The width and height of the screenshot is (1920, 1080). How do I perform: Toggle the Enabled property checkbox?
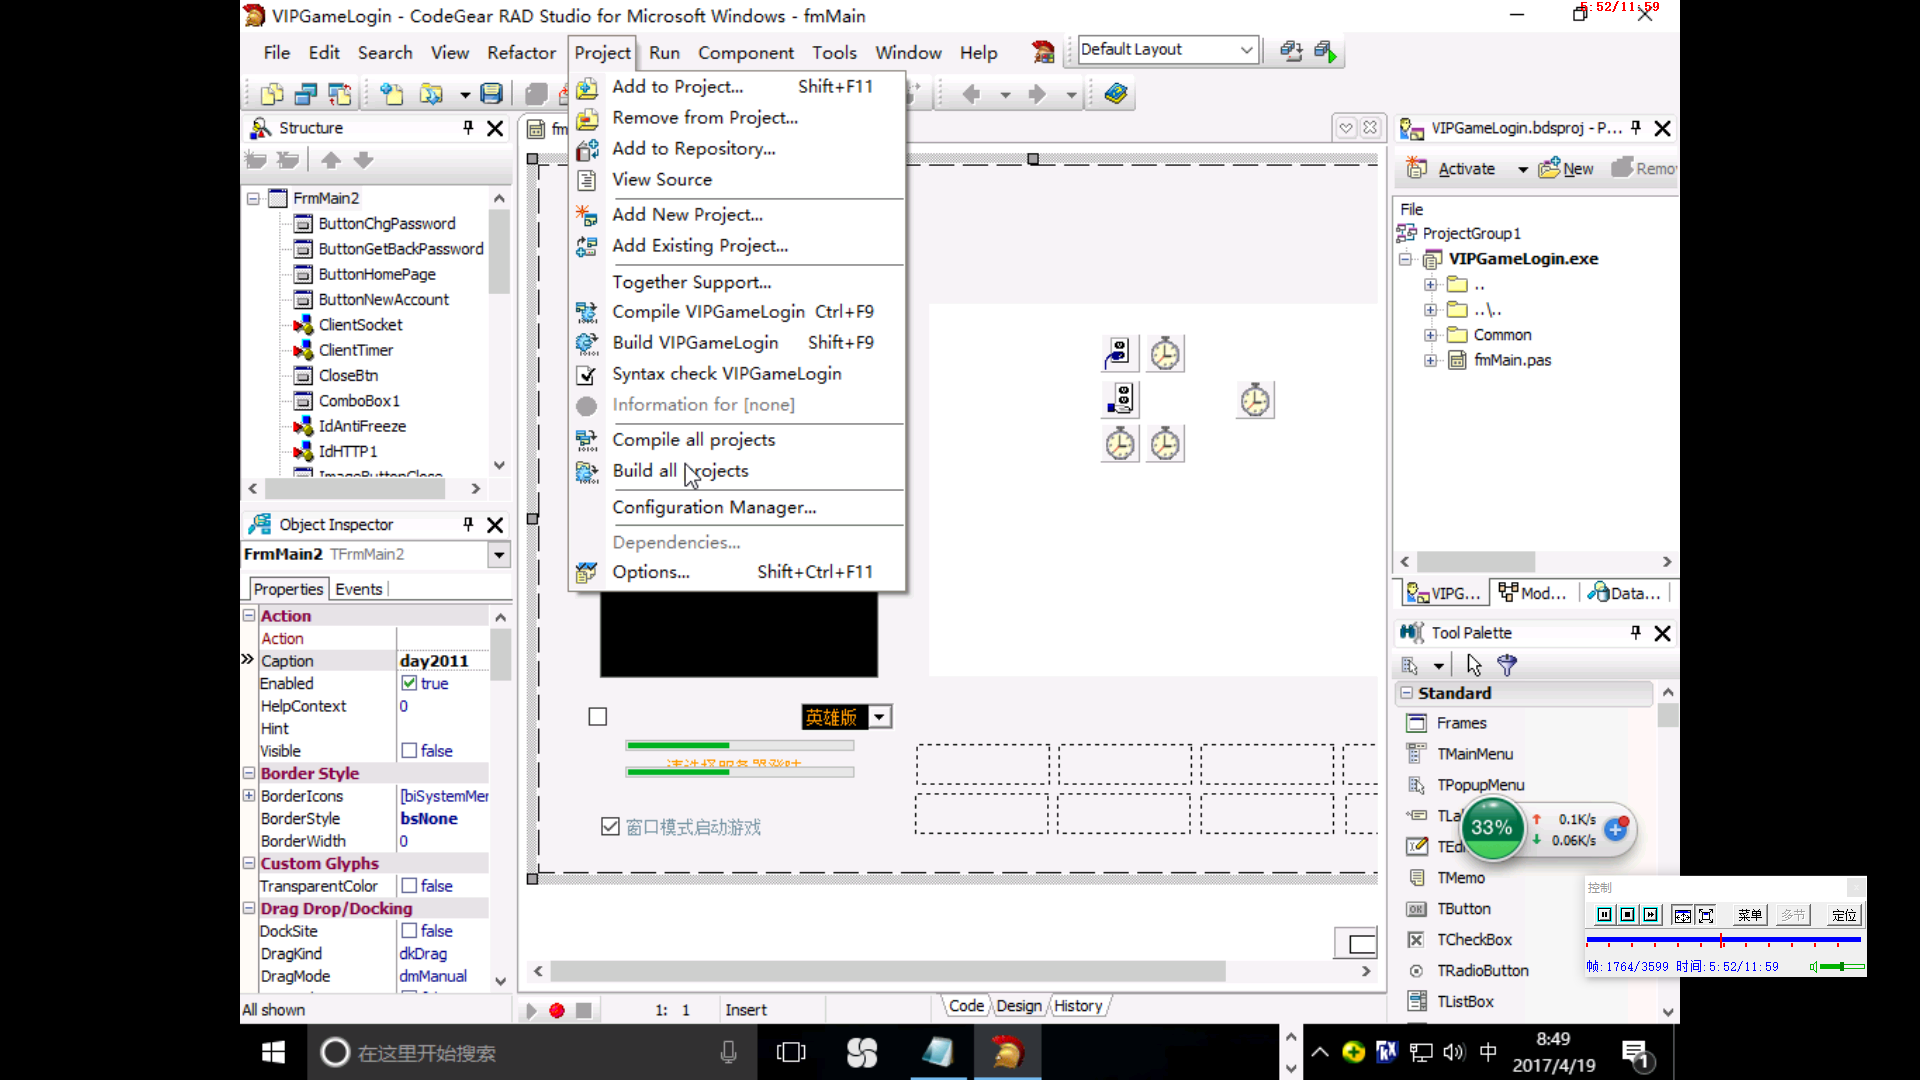[x=409, y=683]
